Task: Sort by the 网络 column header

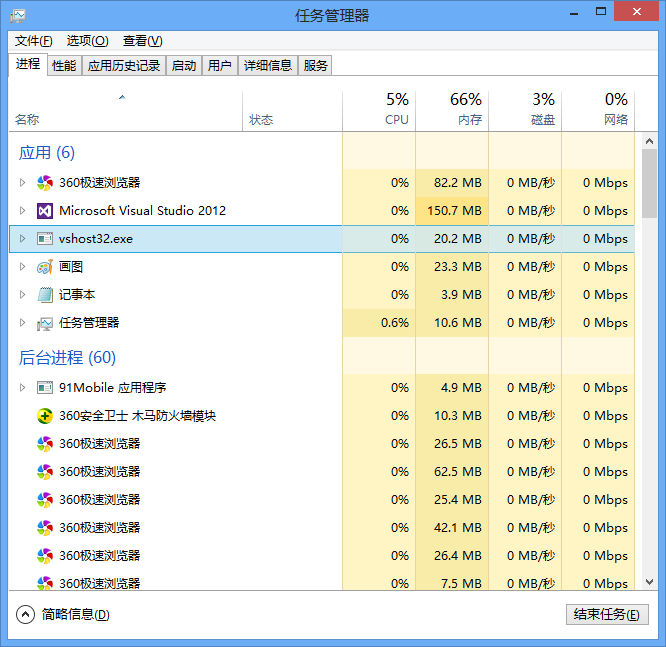Action: tap(598, 111)
